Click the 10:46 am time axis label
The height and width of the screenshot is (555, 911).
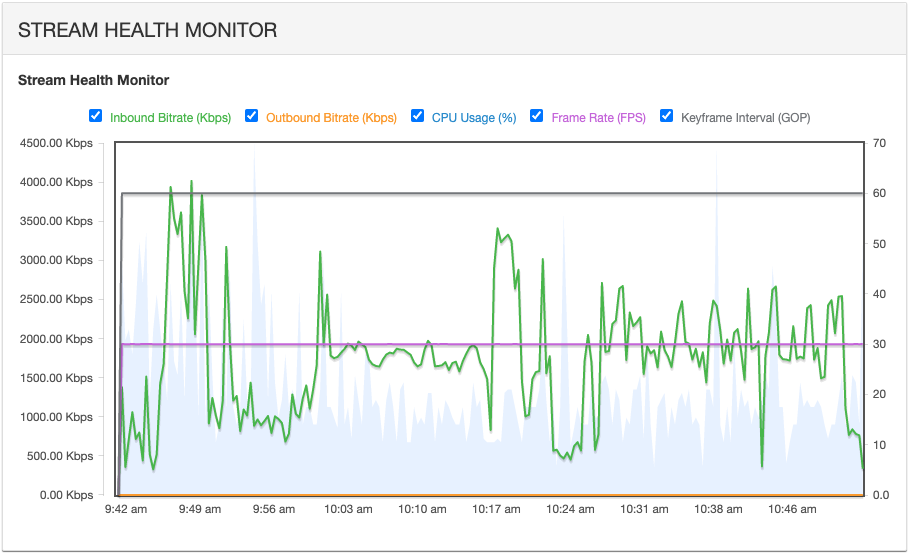point(791,509)
